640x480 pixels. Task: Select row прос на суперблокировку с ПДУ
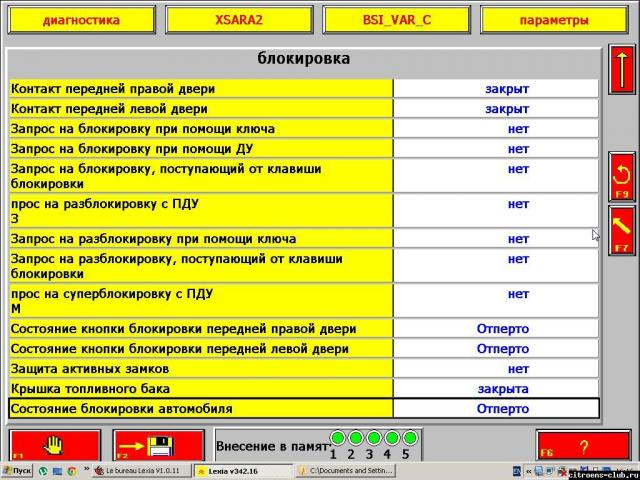(x=304, y=301)
